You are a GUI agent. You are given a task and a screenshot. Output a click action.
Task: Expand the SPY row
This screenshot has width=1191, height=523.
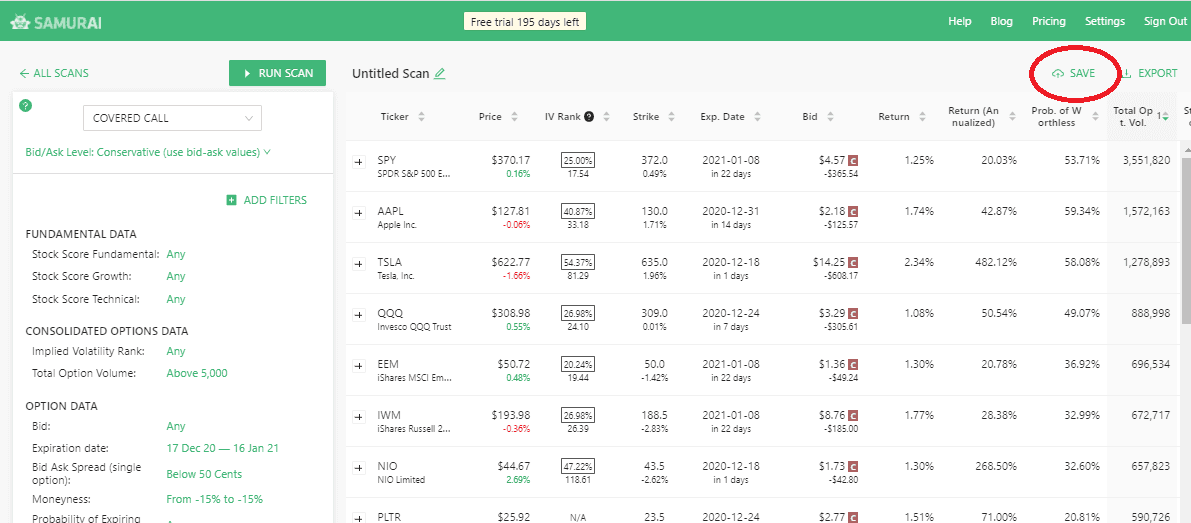(x=359, y=161)
